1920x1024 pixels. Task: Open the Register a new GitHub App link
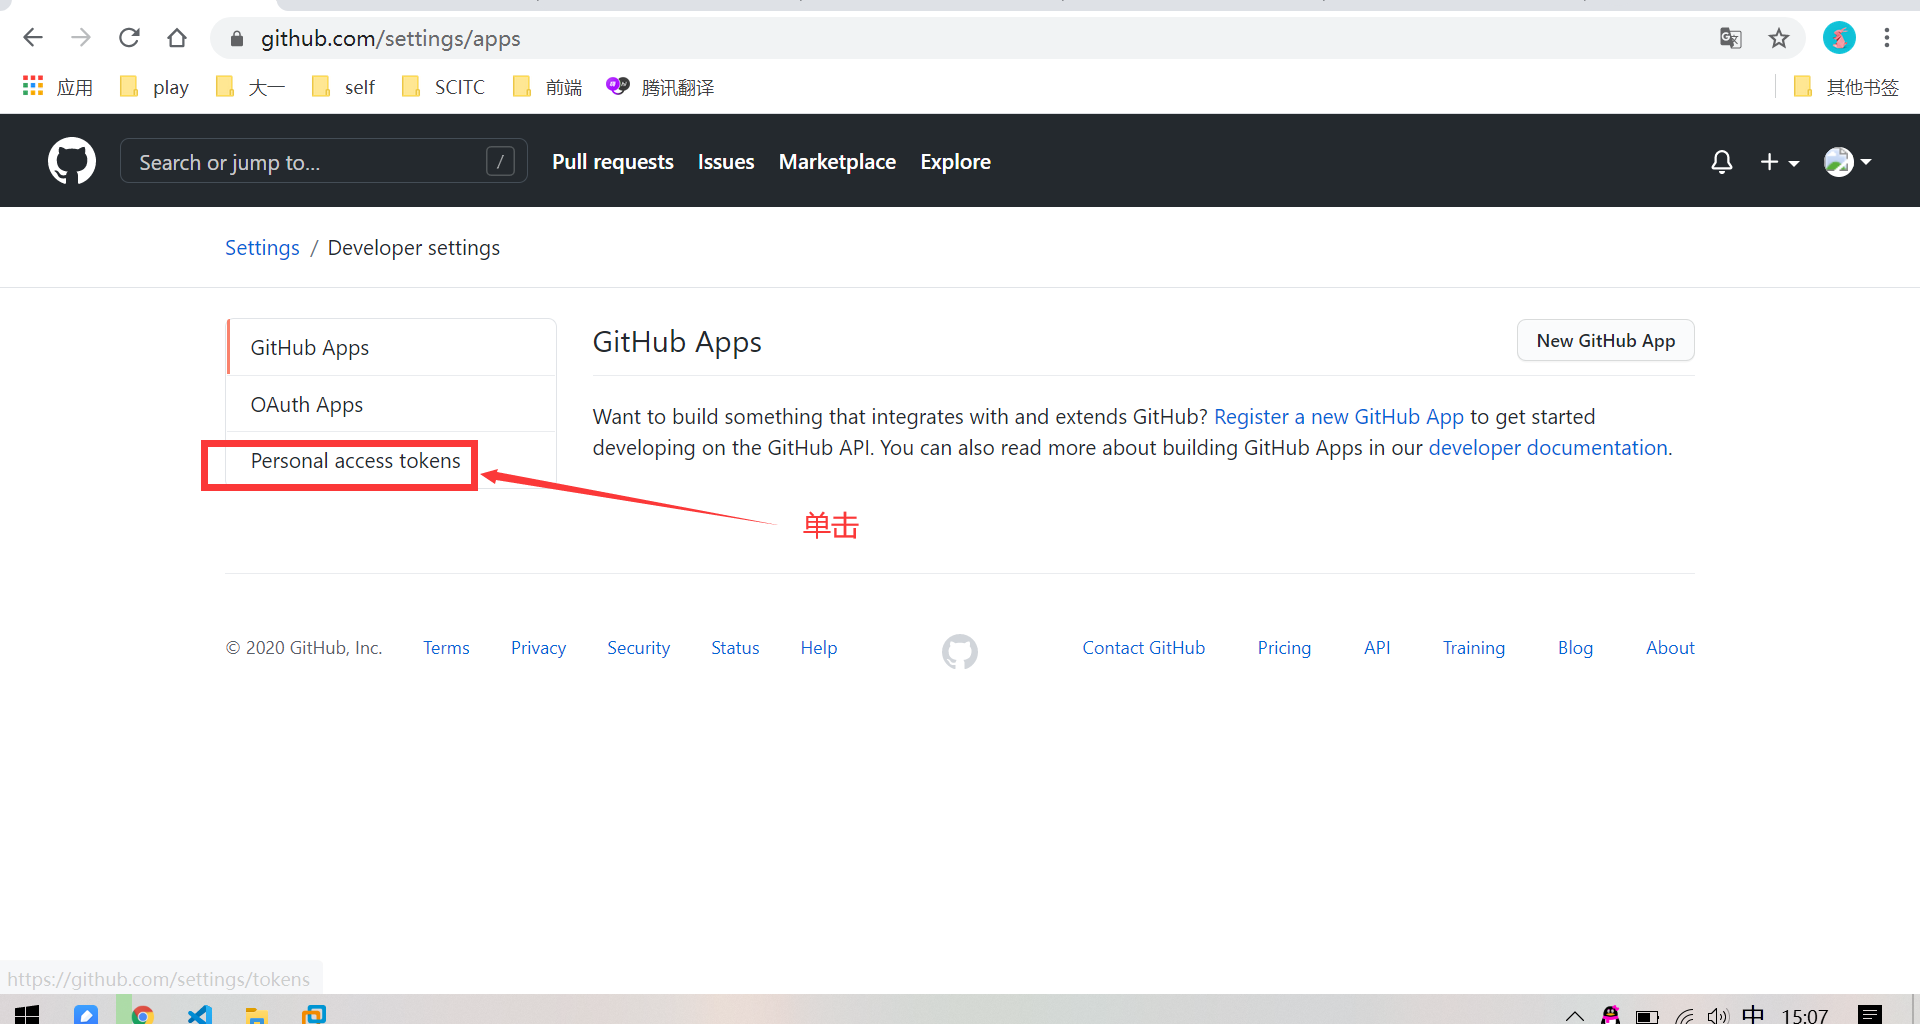tap(1338, 416)
